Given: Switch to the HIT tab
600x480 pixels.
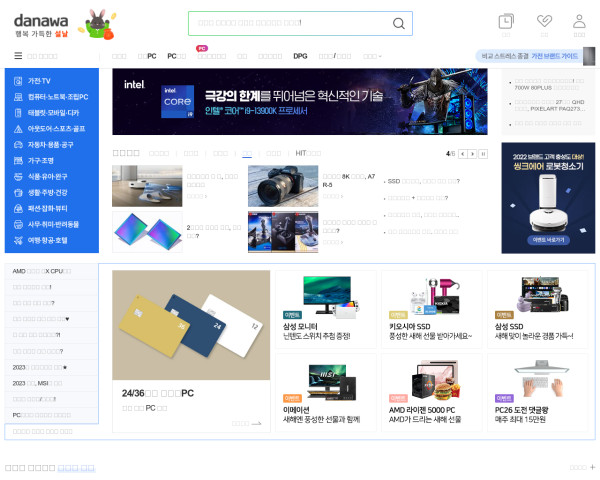Looking at the screenshot, I should click(301, 153).
